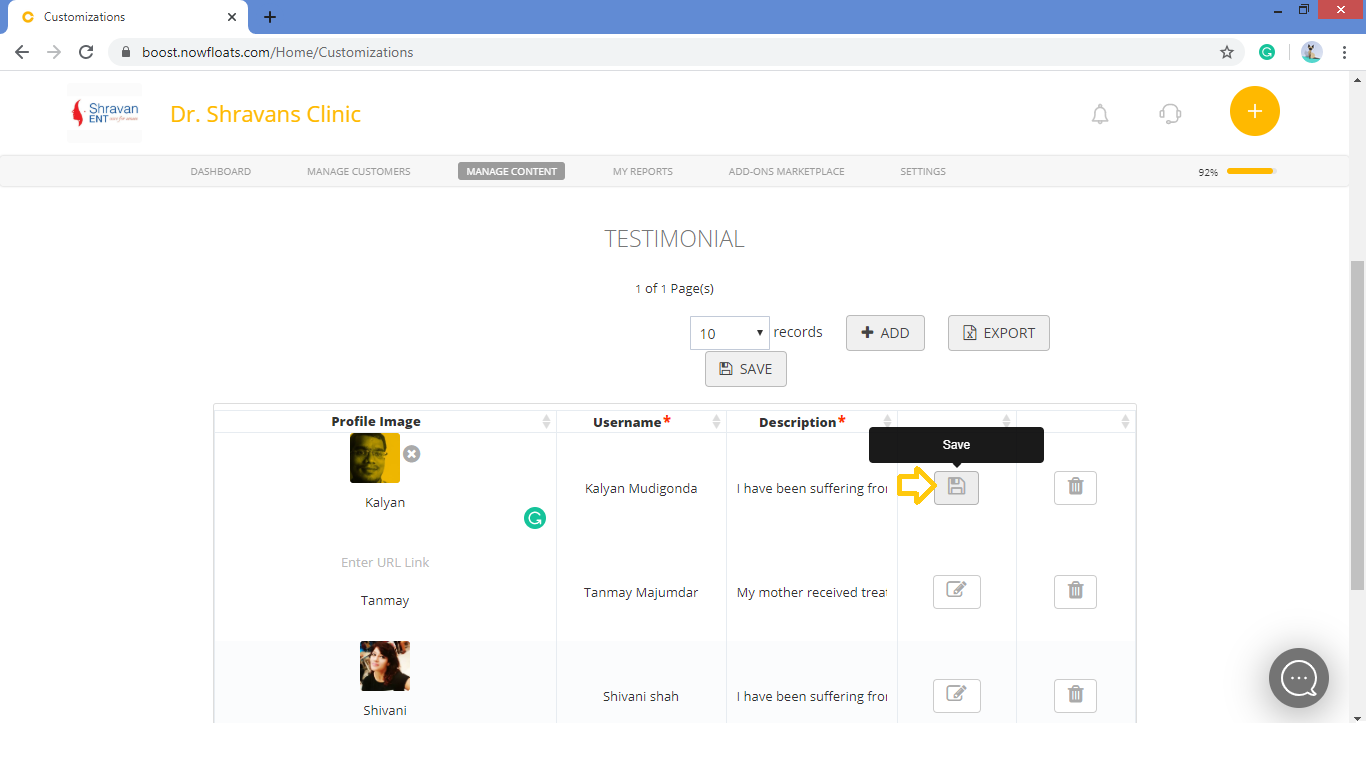Image resolution: width=1366 pixels, height=768 pixels.
Task: Click the 'My mother received' description
Action: pos(812,592)
